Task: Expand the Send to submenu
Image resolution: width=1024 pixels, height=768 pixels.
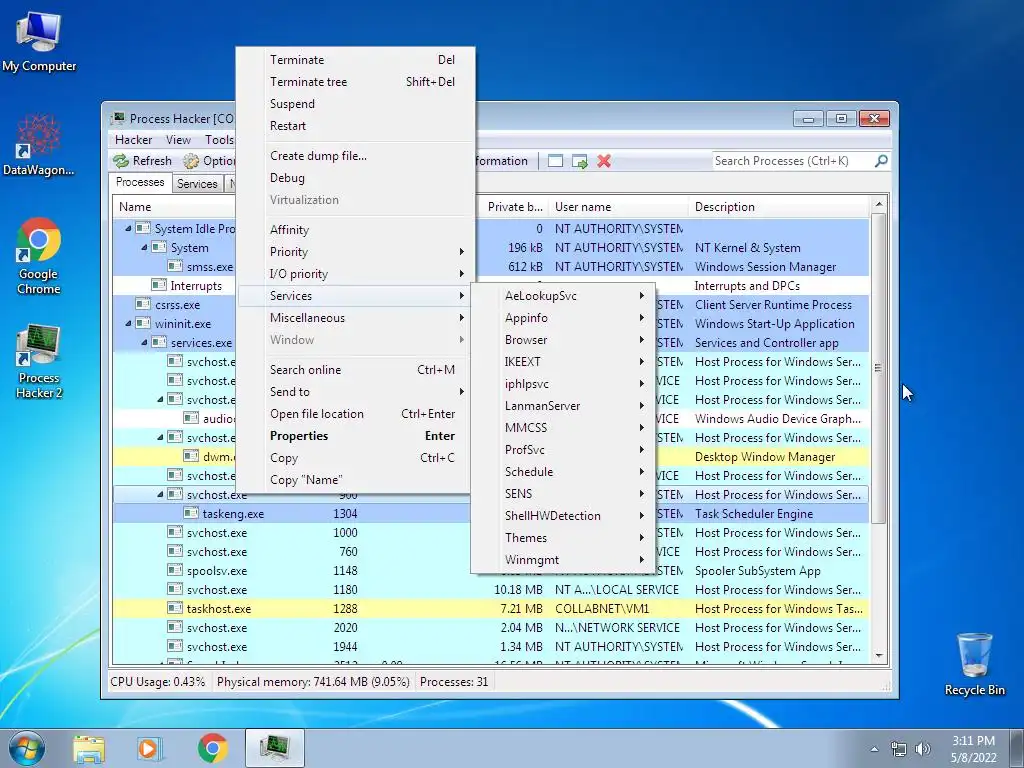Action: point(353,392)
